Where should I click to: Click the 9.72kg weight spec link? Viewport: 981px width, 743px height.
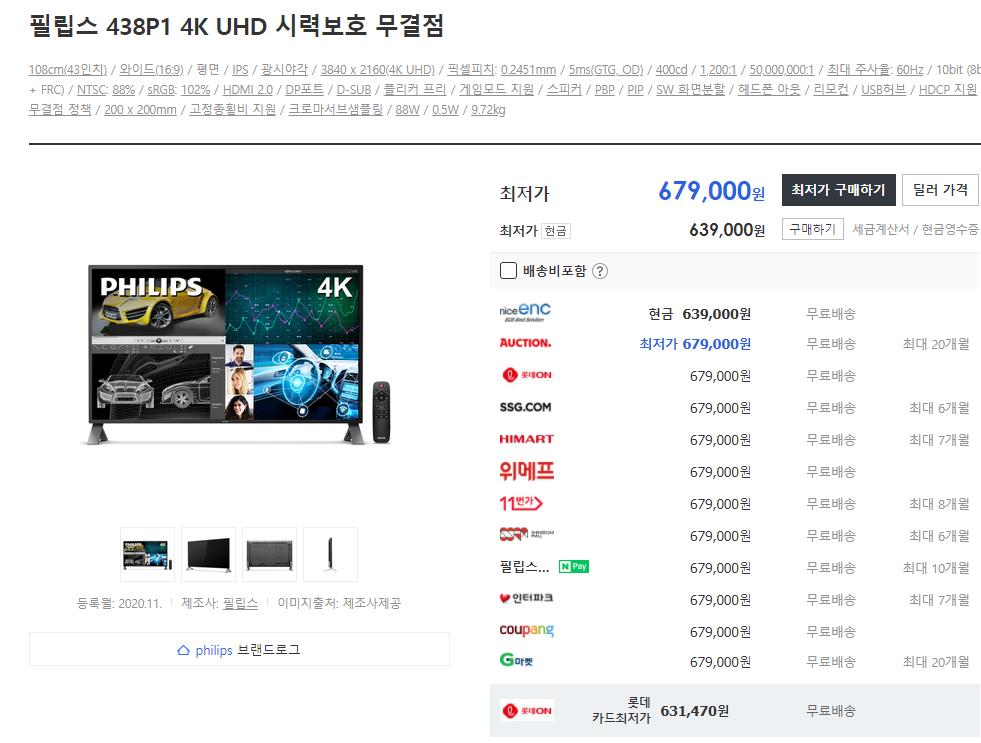pyautogui.click(x=488, y=109)
